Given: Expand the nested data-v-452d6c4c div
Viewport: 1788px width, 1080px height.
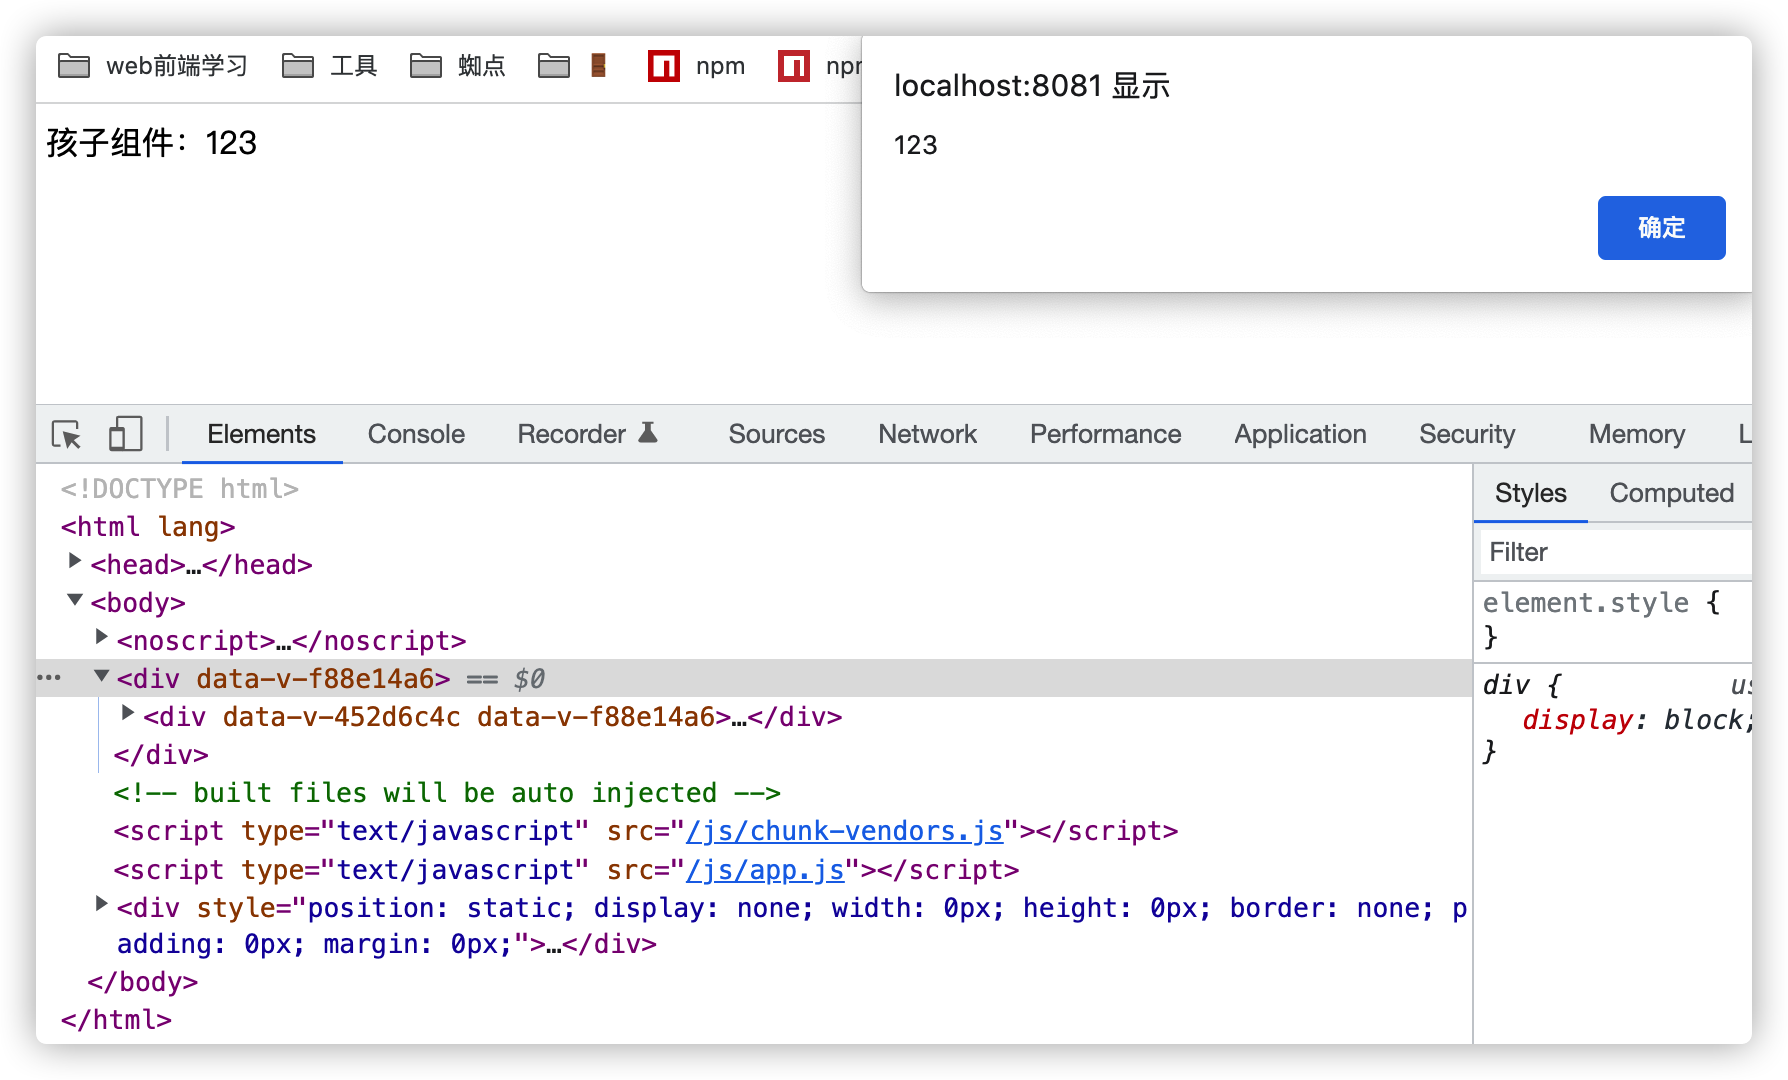Looking at the screenshot, I should click(128, 713).
